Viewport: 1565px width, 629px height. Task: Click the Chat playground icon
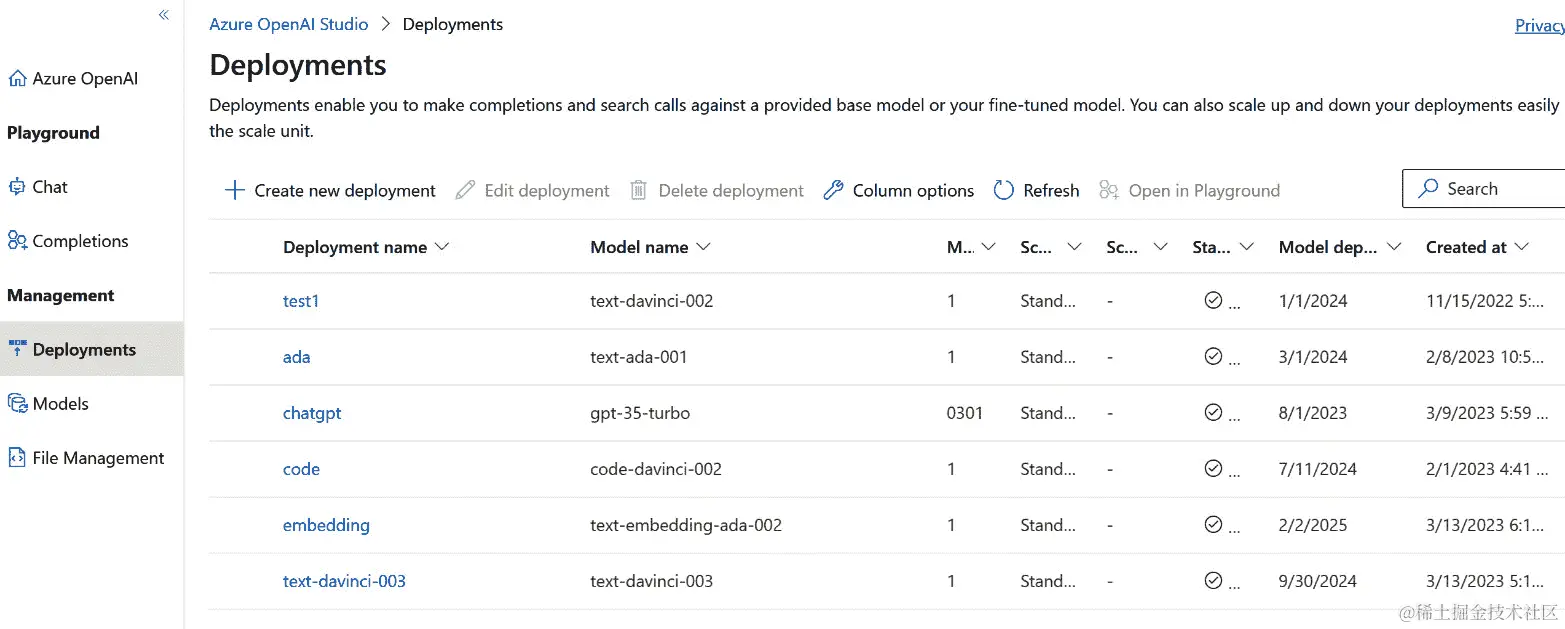[17, 187]
